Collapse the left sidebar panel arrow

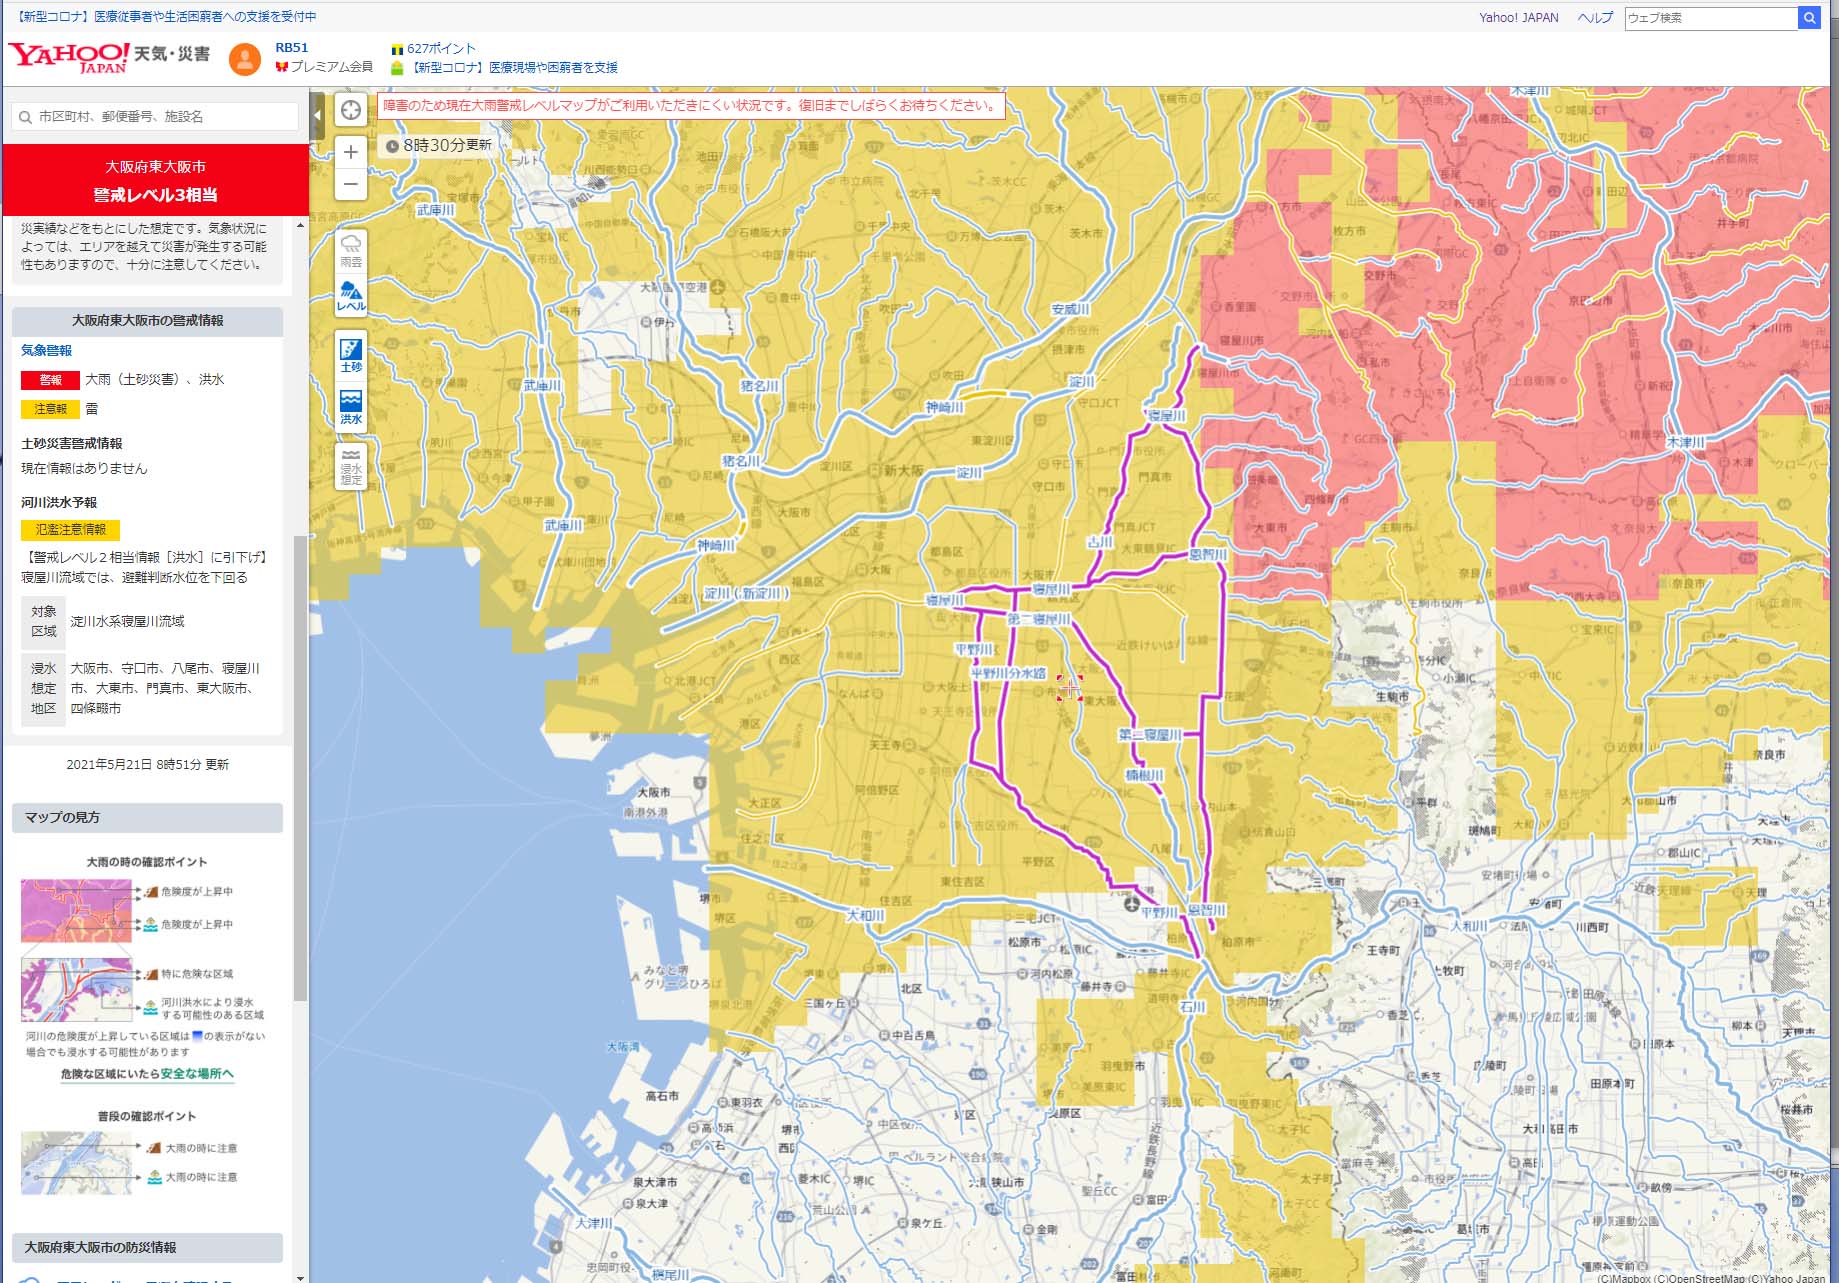coord(317,115)
